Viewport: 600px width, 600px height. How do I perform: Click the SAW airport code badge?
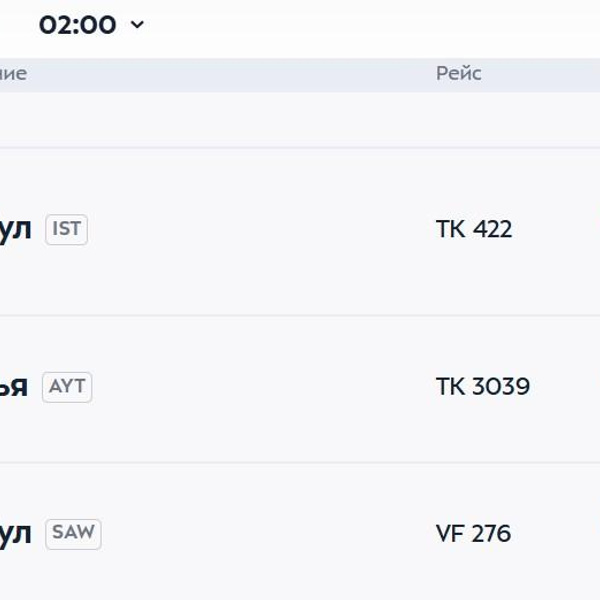73,533
